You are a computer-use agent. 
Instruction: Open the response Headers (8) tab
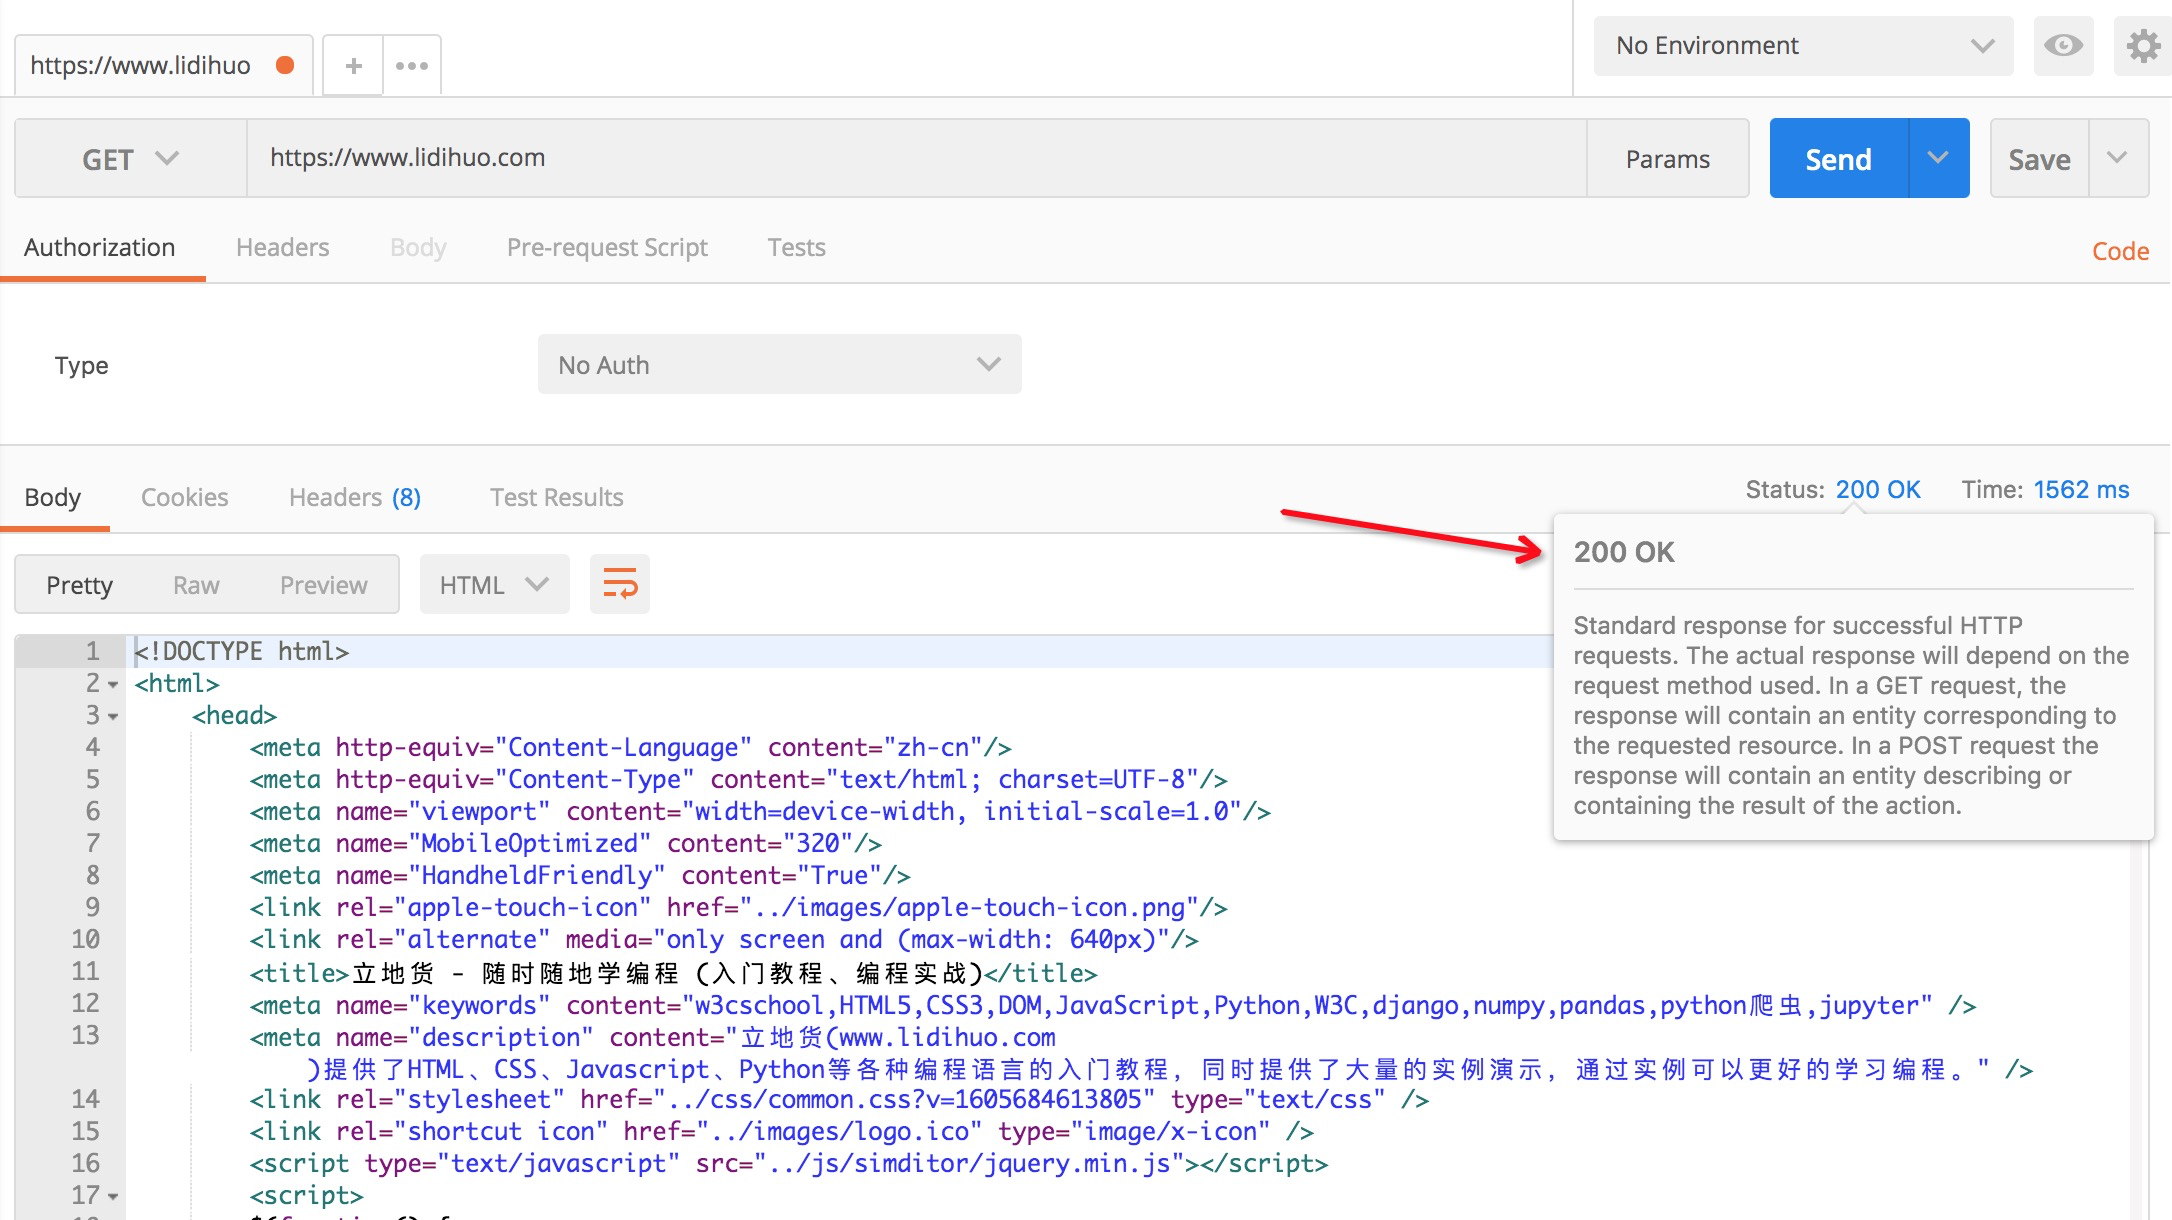point(355,497)
